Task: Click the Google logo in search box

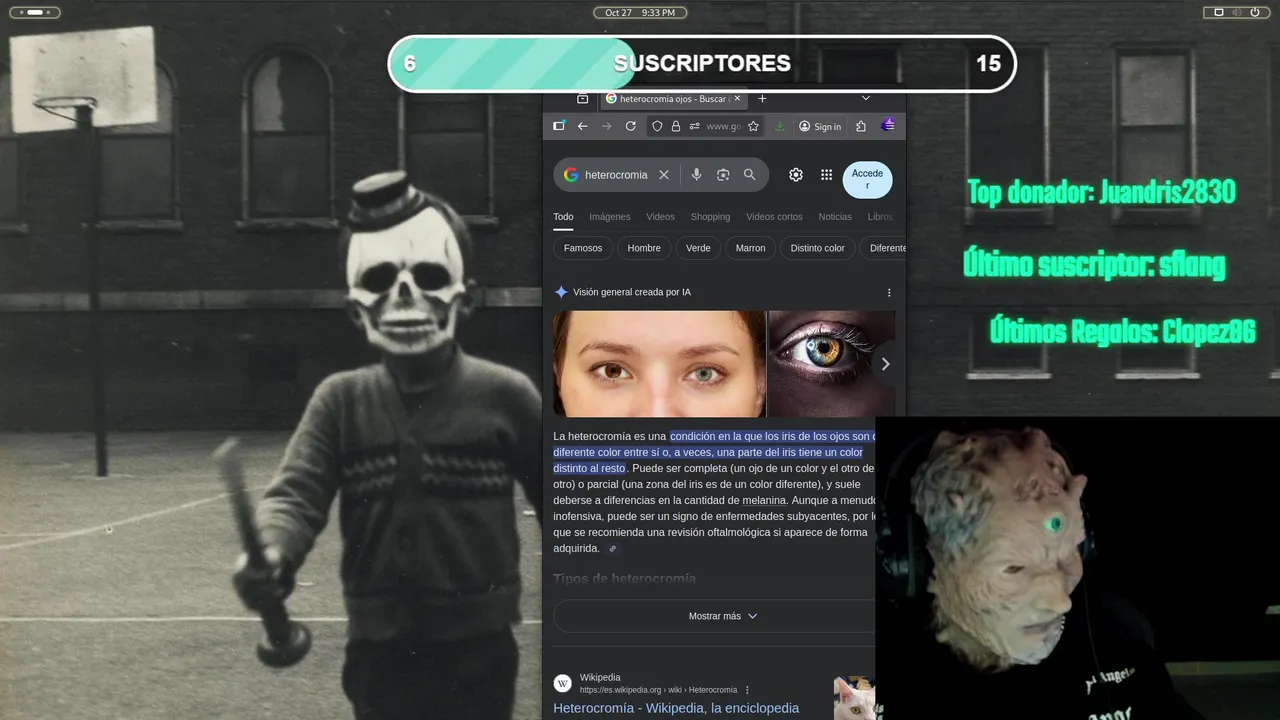Action: [x=571, y=175]
